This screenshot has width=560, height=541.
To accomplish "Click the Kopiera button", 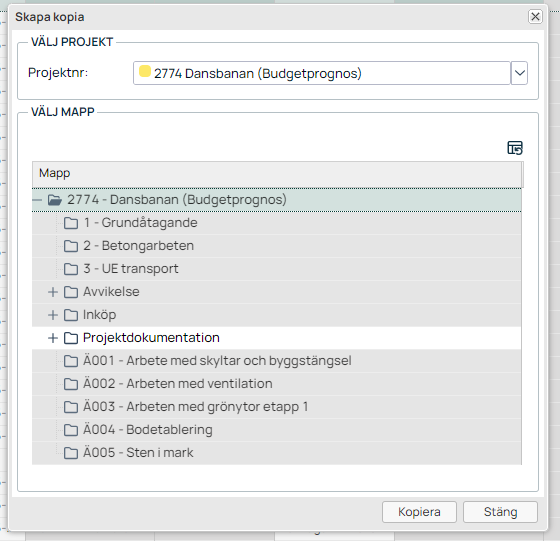I will point(419,512).
